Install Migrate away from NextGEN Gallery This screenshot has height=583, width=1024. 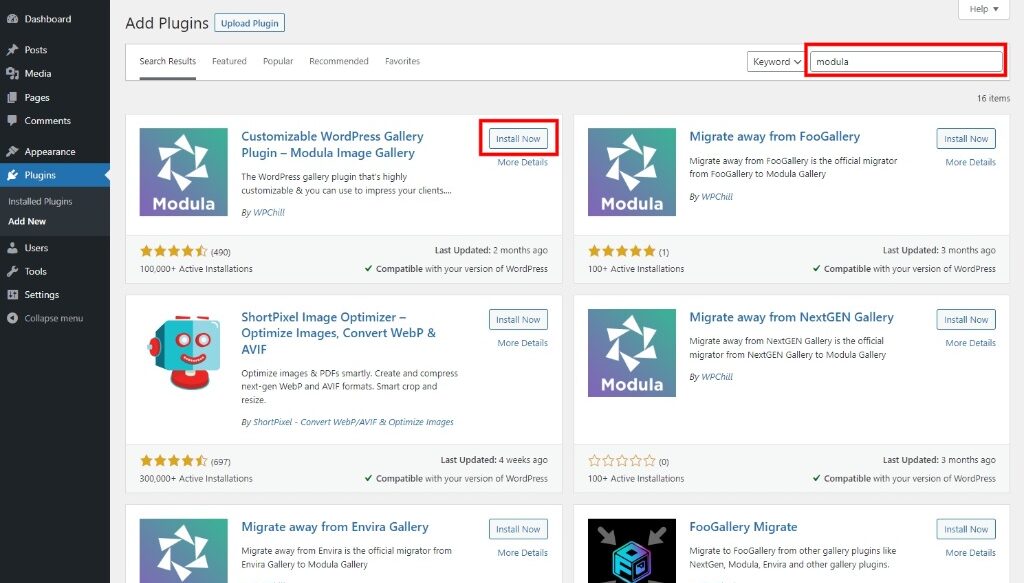966,319
